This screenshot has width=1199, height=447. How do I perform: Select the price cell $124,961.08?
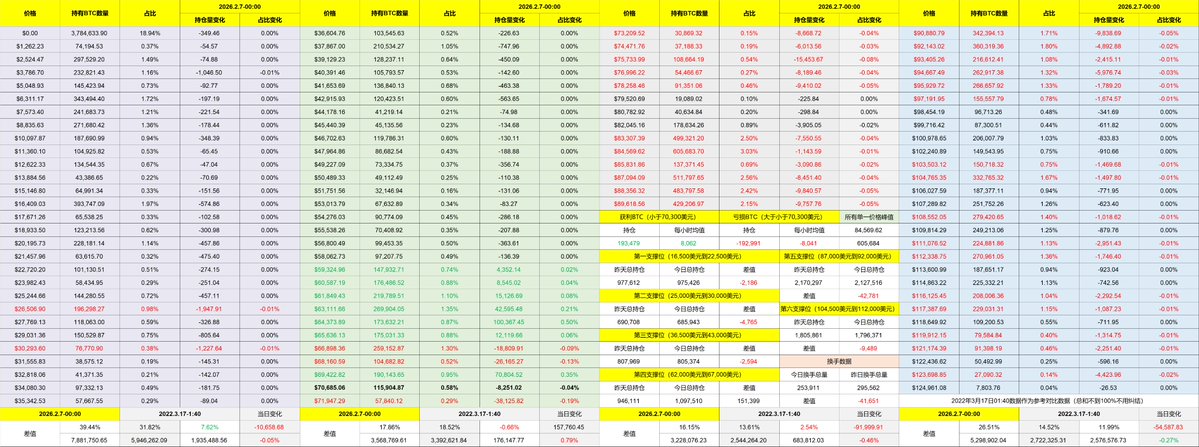pyautogui.click(x=929, y=387)
